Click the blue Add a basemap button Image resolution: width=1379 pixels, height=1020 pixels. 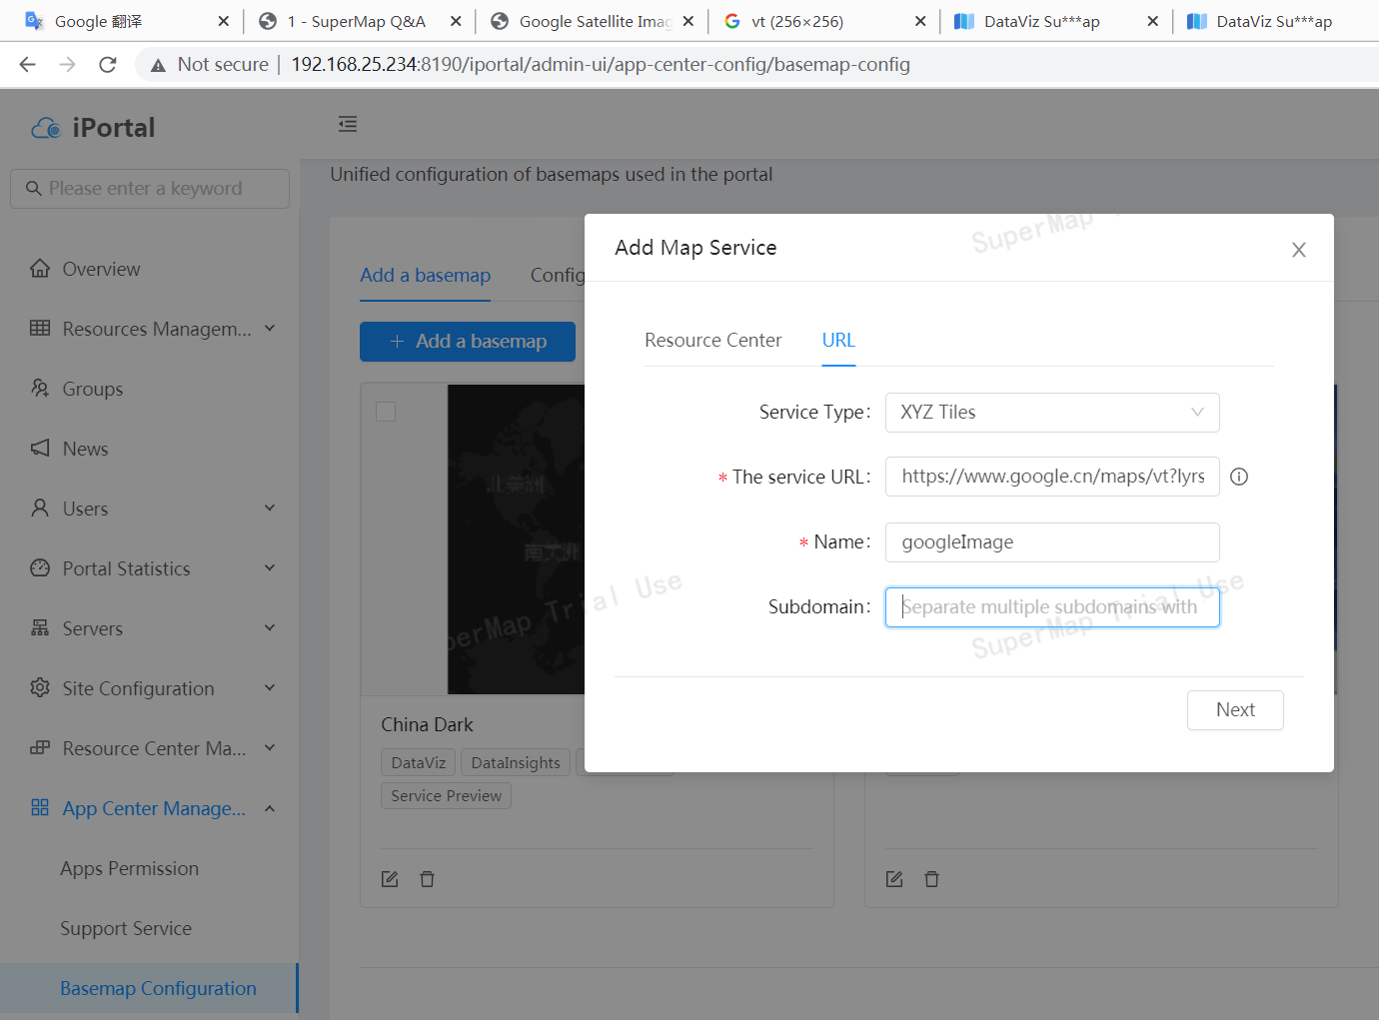[467, 341]
